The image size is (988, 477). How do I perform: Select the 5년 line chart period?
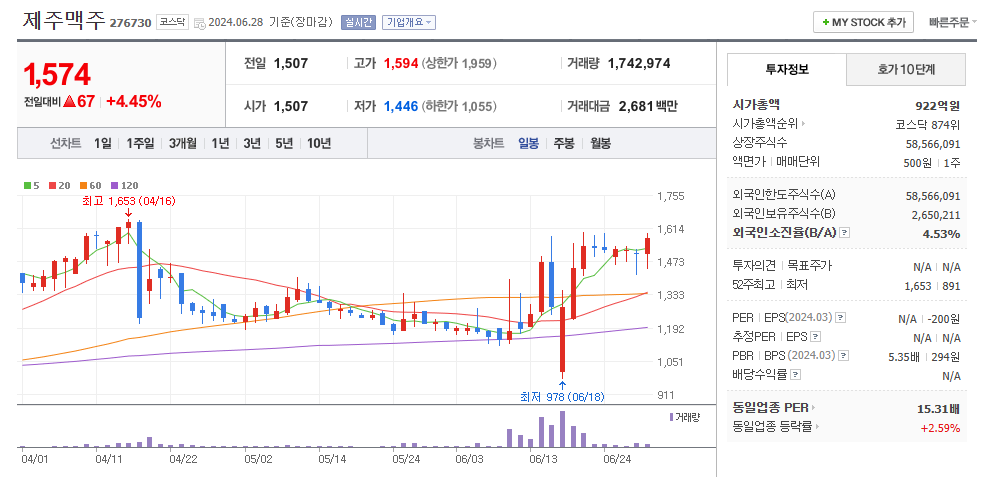pos(284,143)
